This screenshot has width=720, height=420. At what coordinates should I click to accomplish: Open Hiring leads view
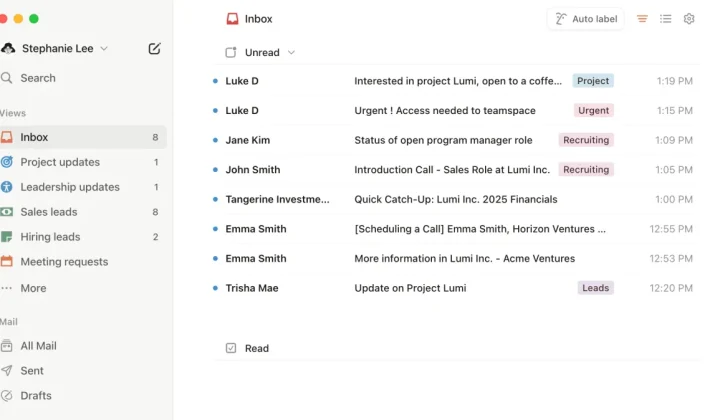83,236
